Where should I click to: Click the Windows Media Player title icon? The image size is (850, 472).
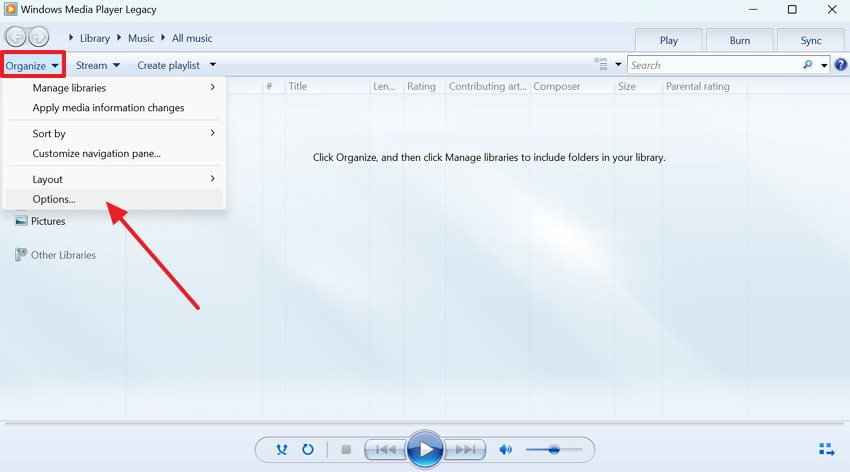pyautogui.click(x=10, y=9)
